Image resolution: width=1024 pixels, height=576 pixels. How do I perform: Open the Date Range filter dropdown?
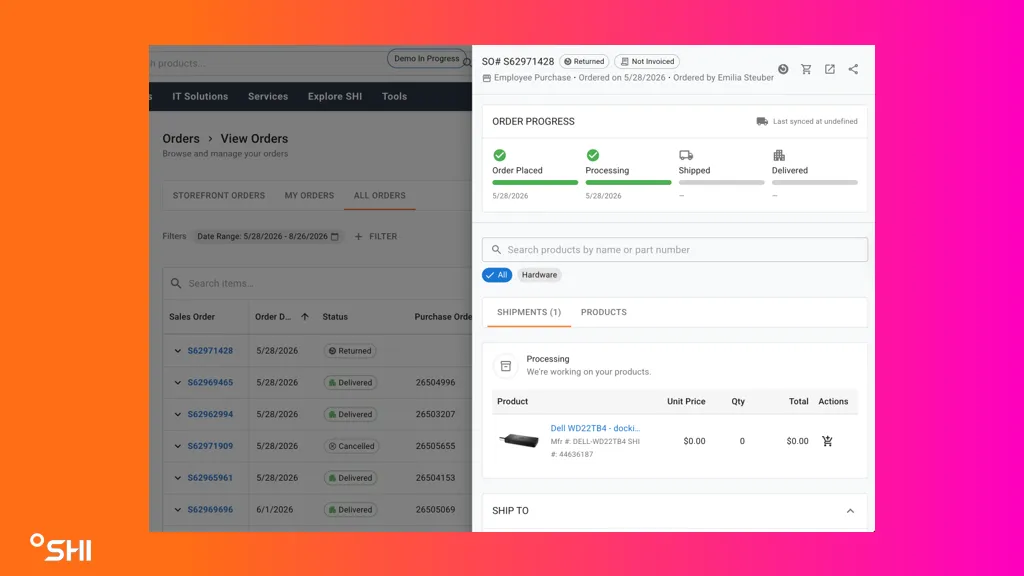268,236
